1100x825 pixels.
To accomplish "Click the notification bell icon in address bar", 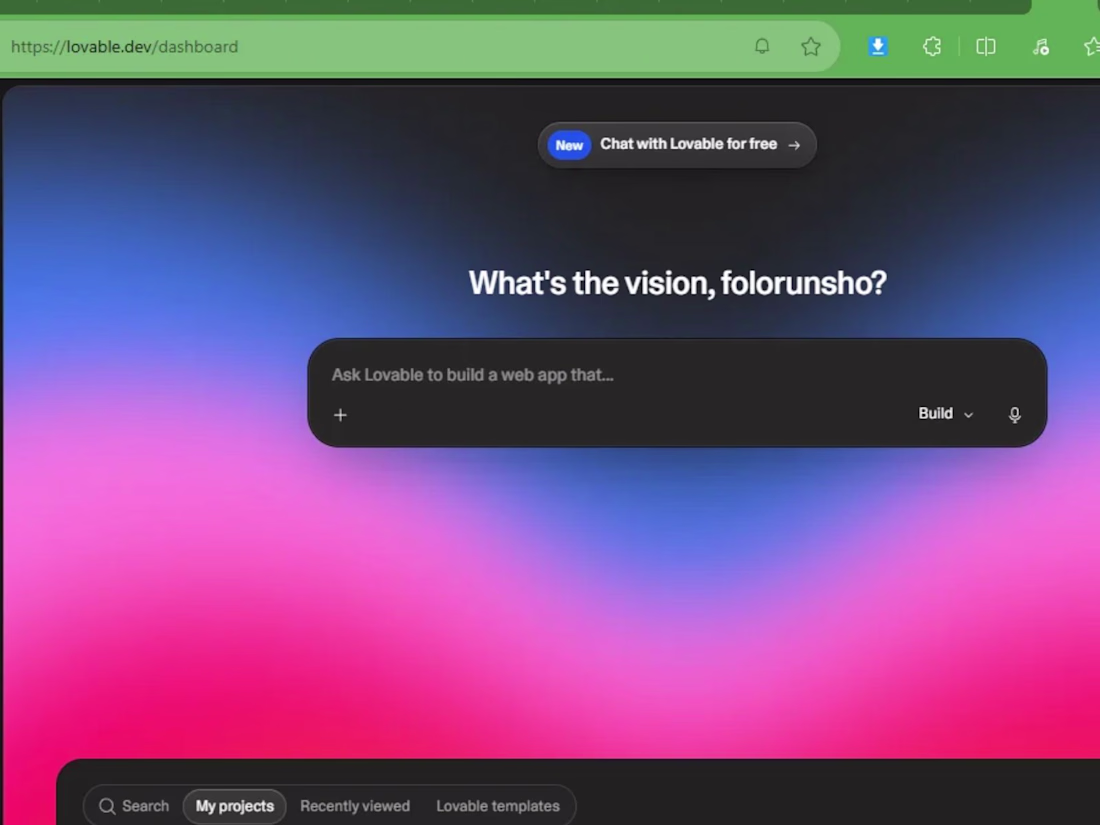I will (x=762, y=46).
